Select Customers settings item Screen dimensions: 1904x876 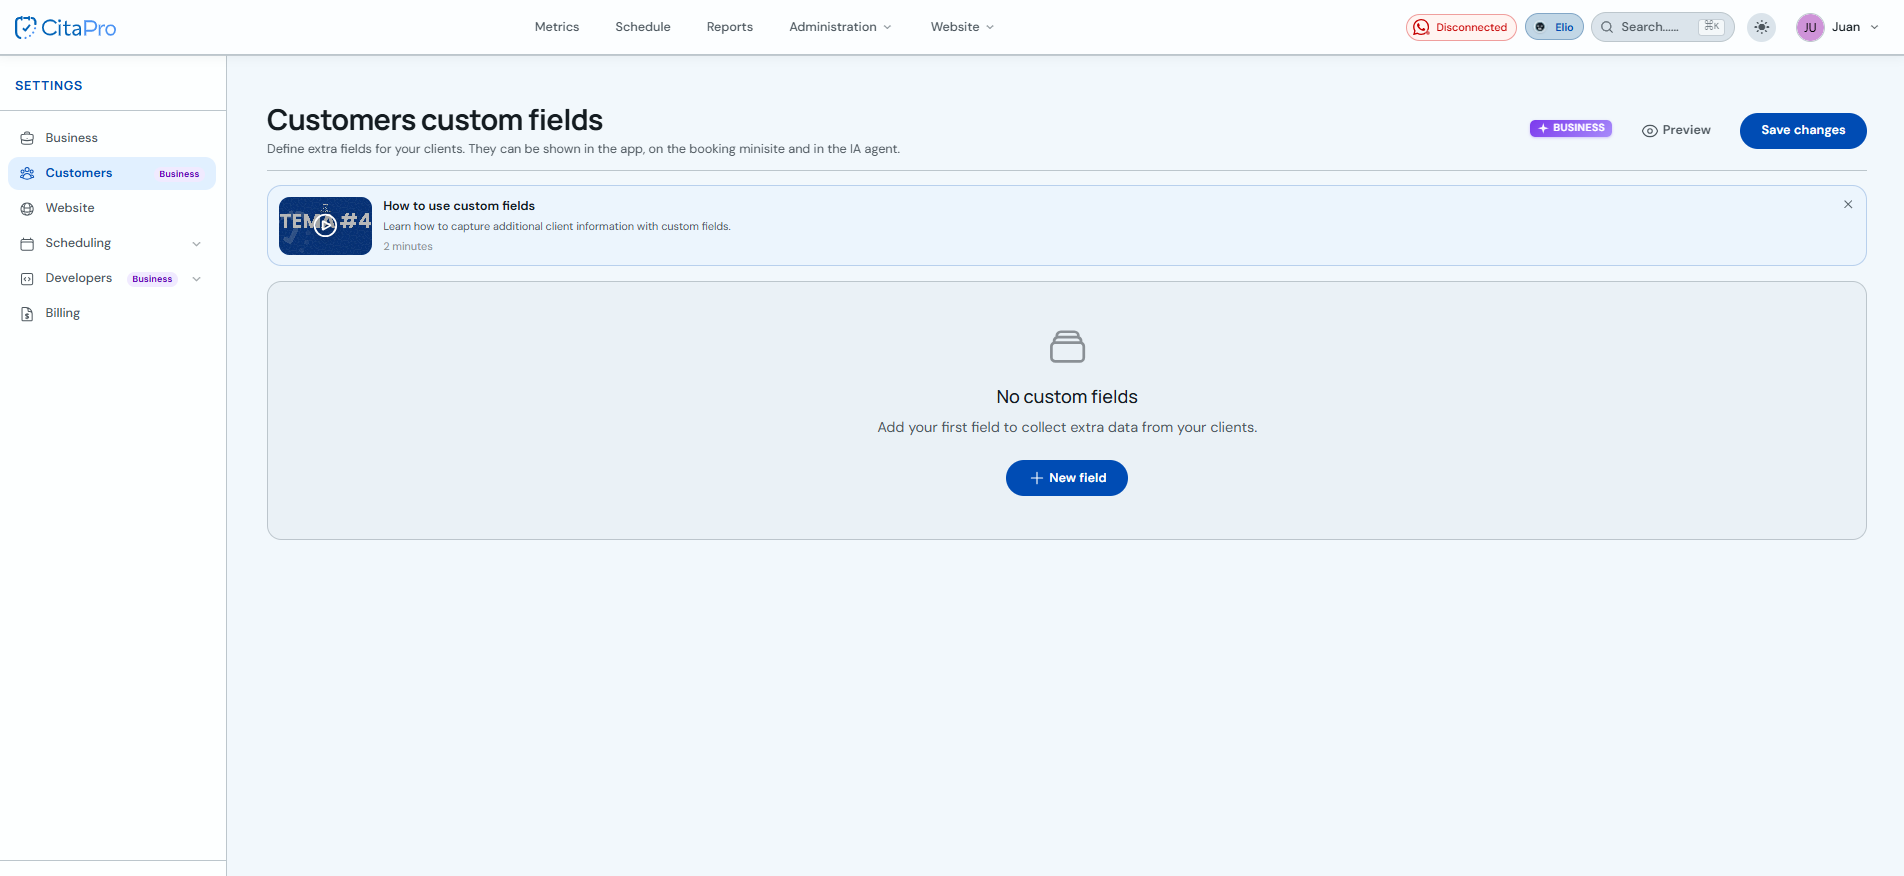(112, 173)
